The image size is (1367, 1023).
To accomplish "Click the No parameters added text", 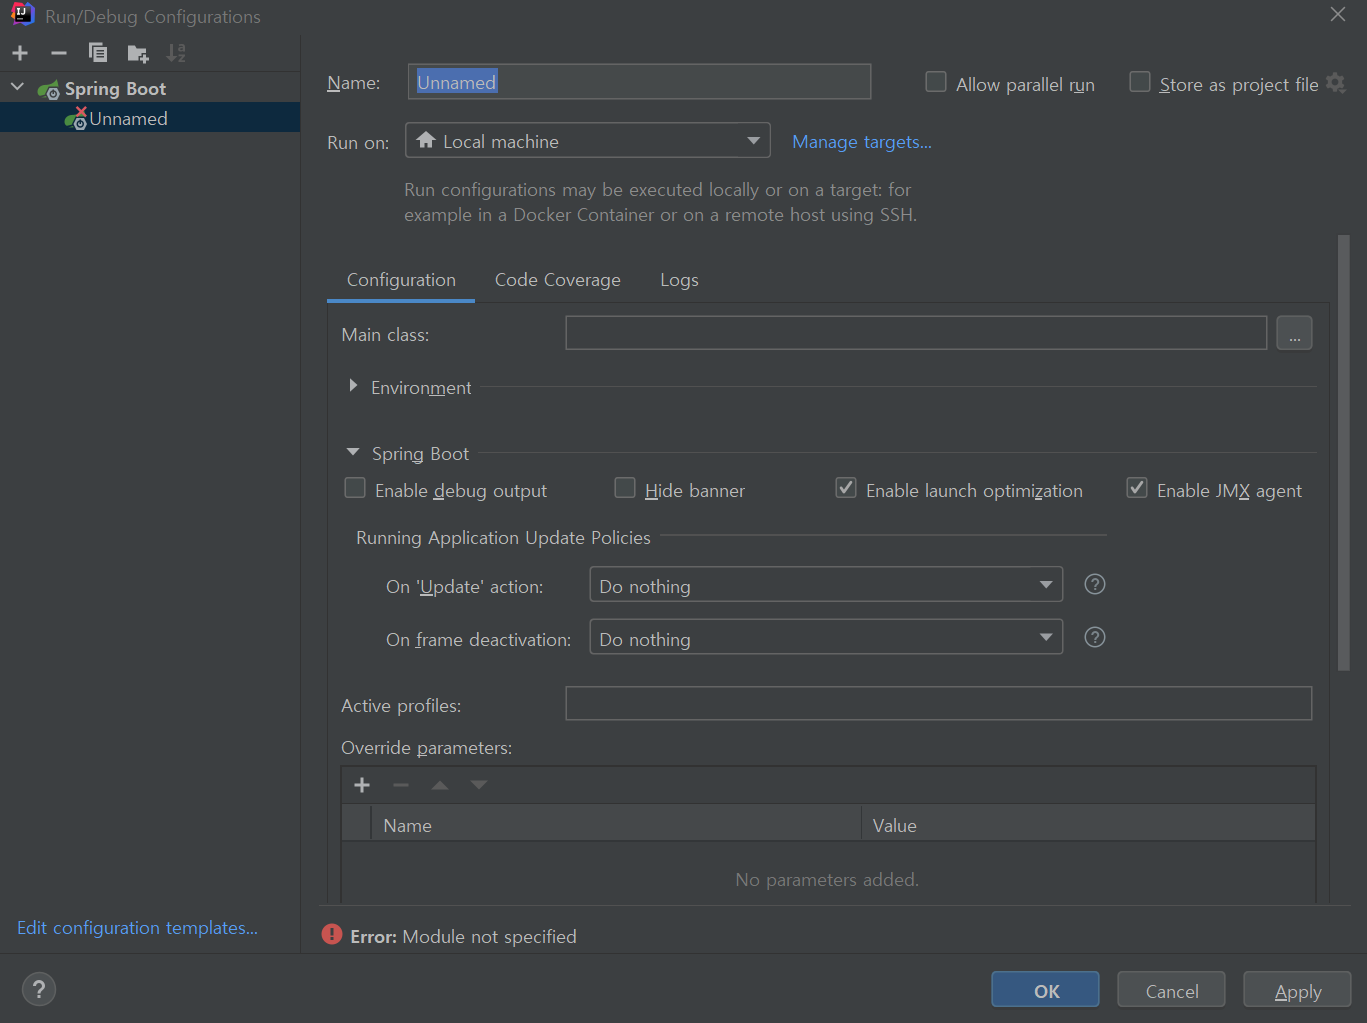I will pos(827,880).
